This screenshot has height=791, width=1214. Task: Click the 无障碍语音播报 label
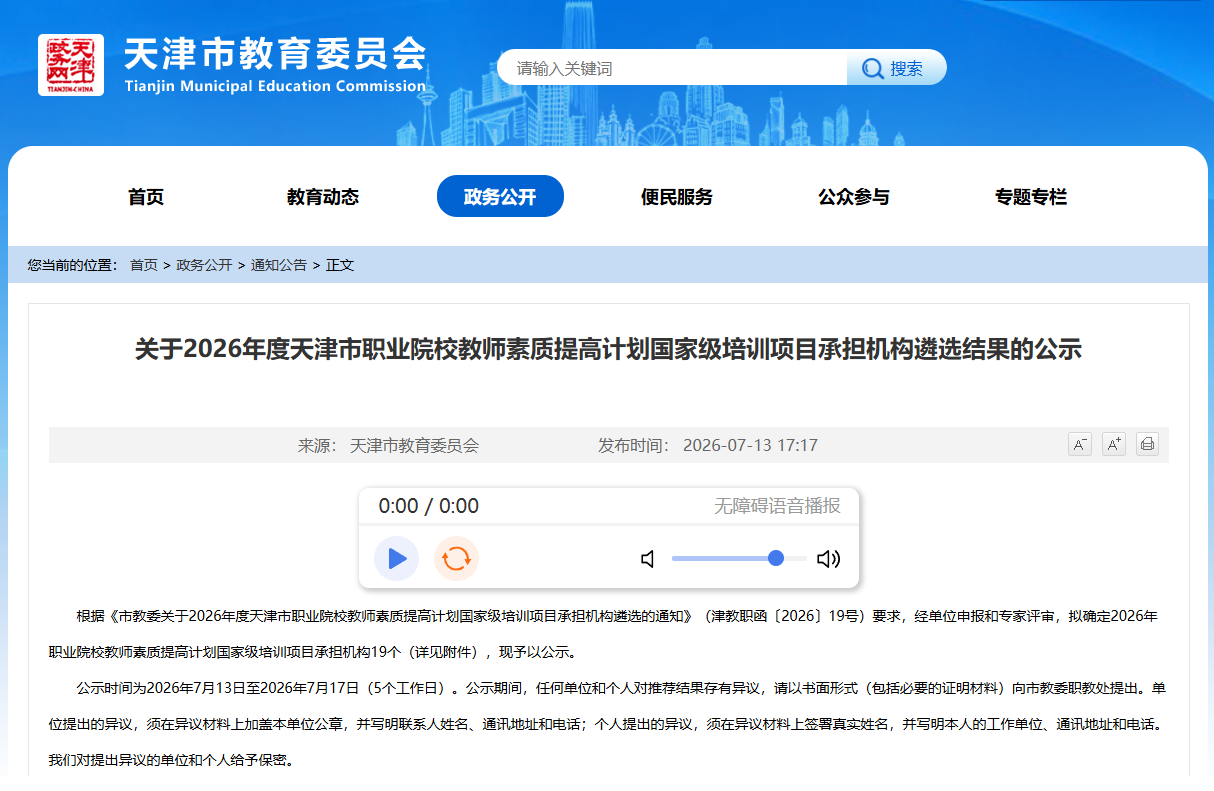coord(777,506)
